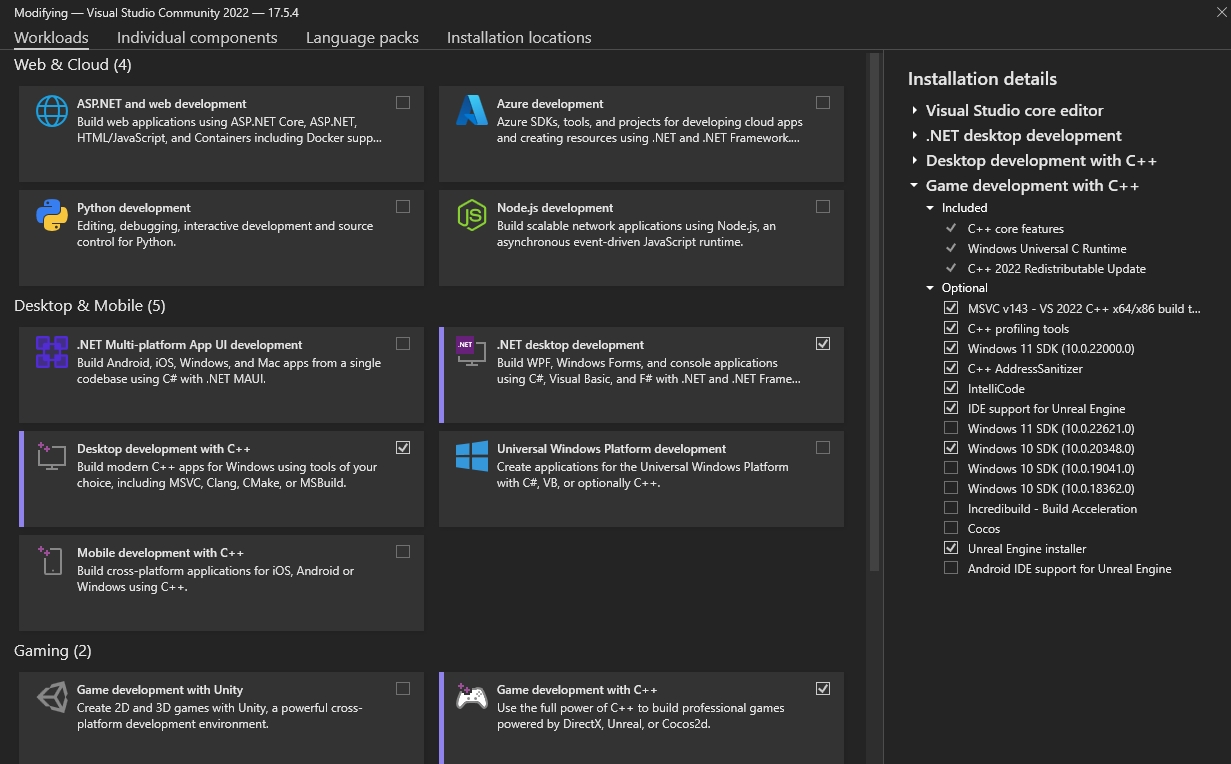Image resolution: width=1231 pixels, height=764 pixels.
Task: Open the Language packs tab
Action: pyautogui.click(x=362, y=38)
